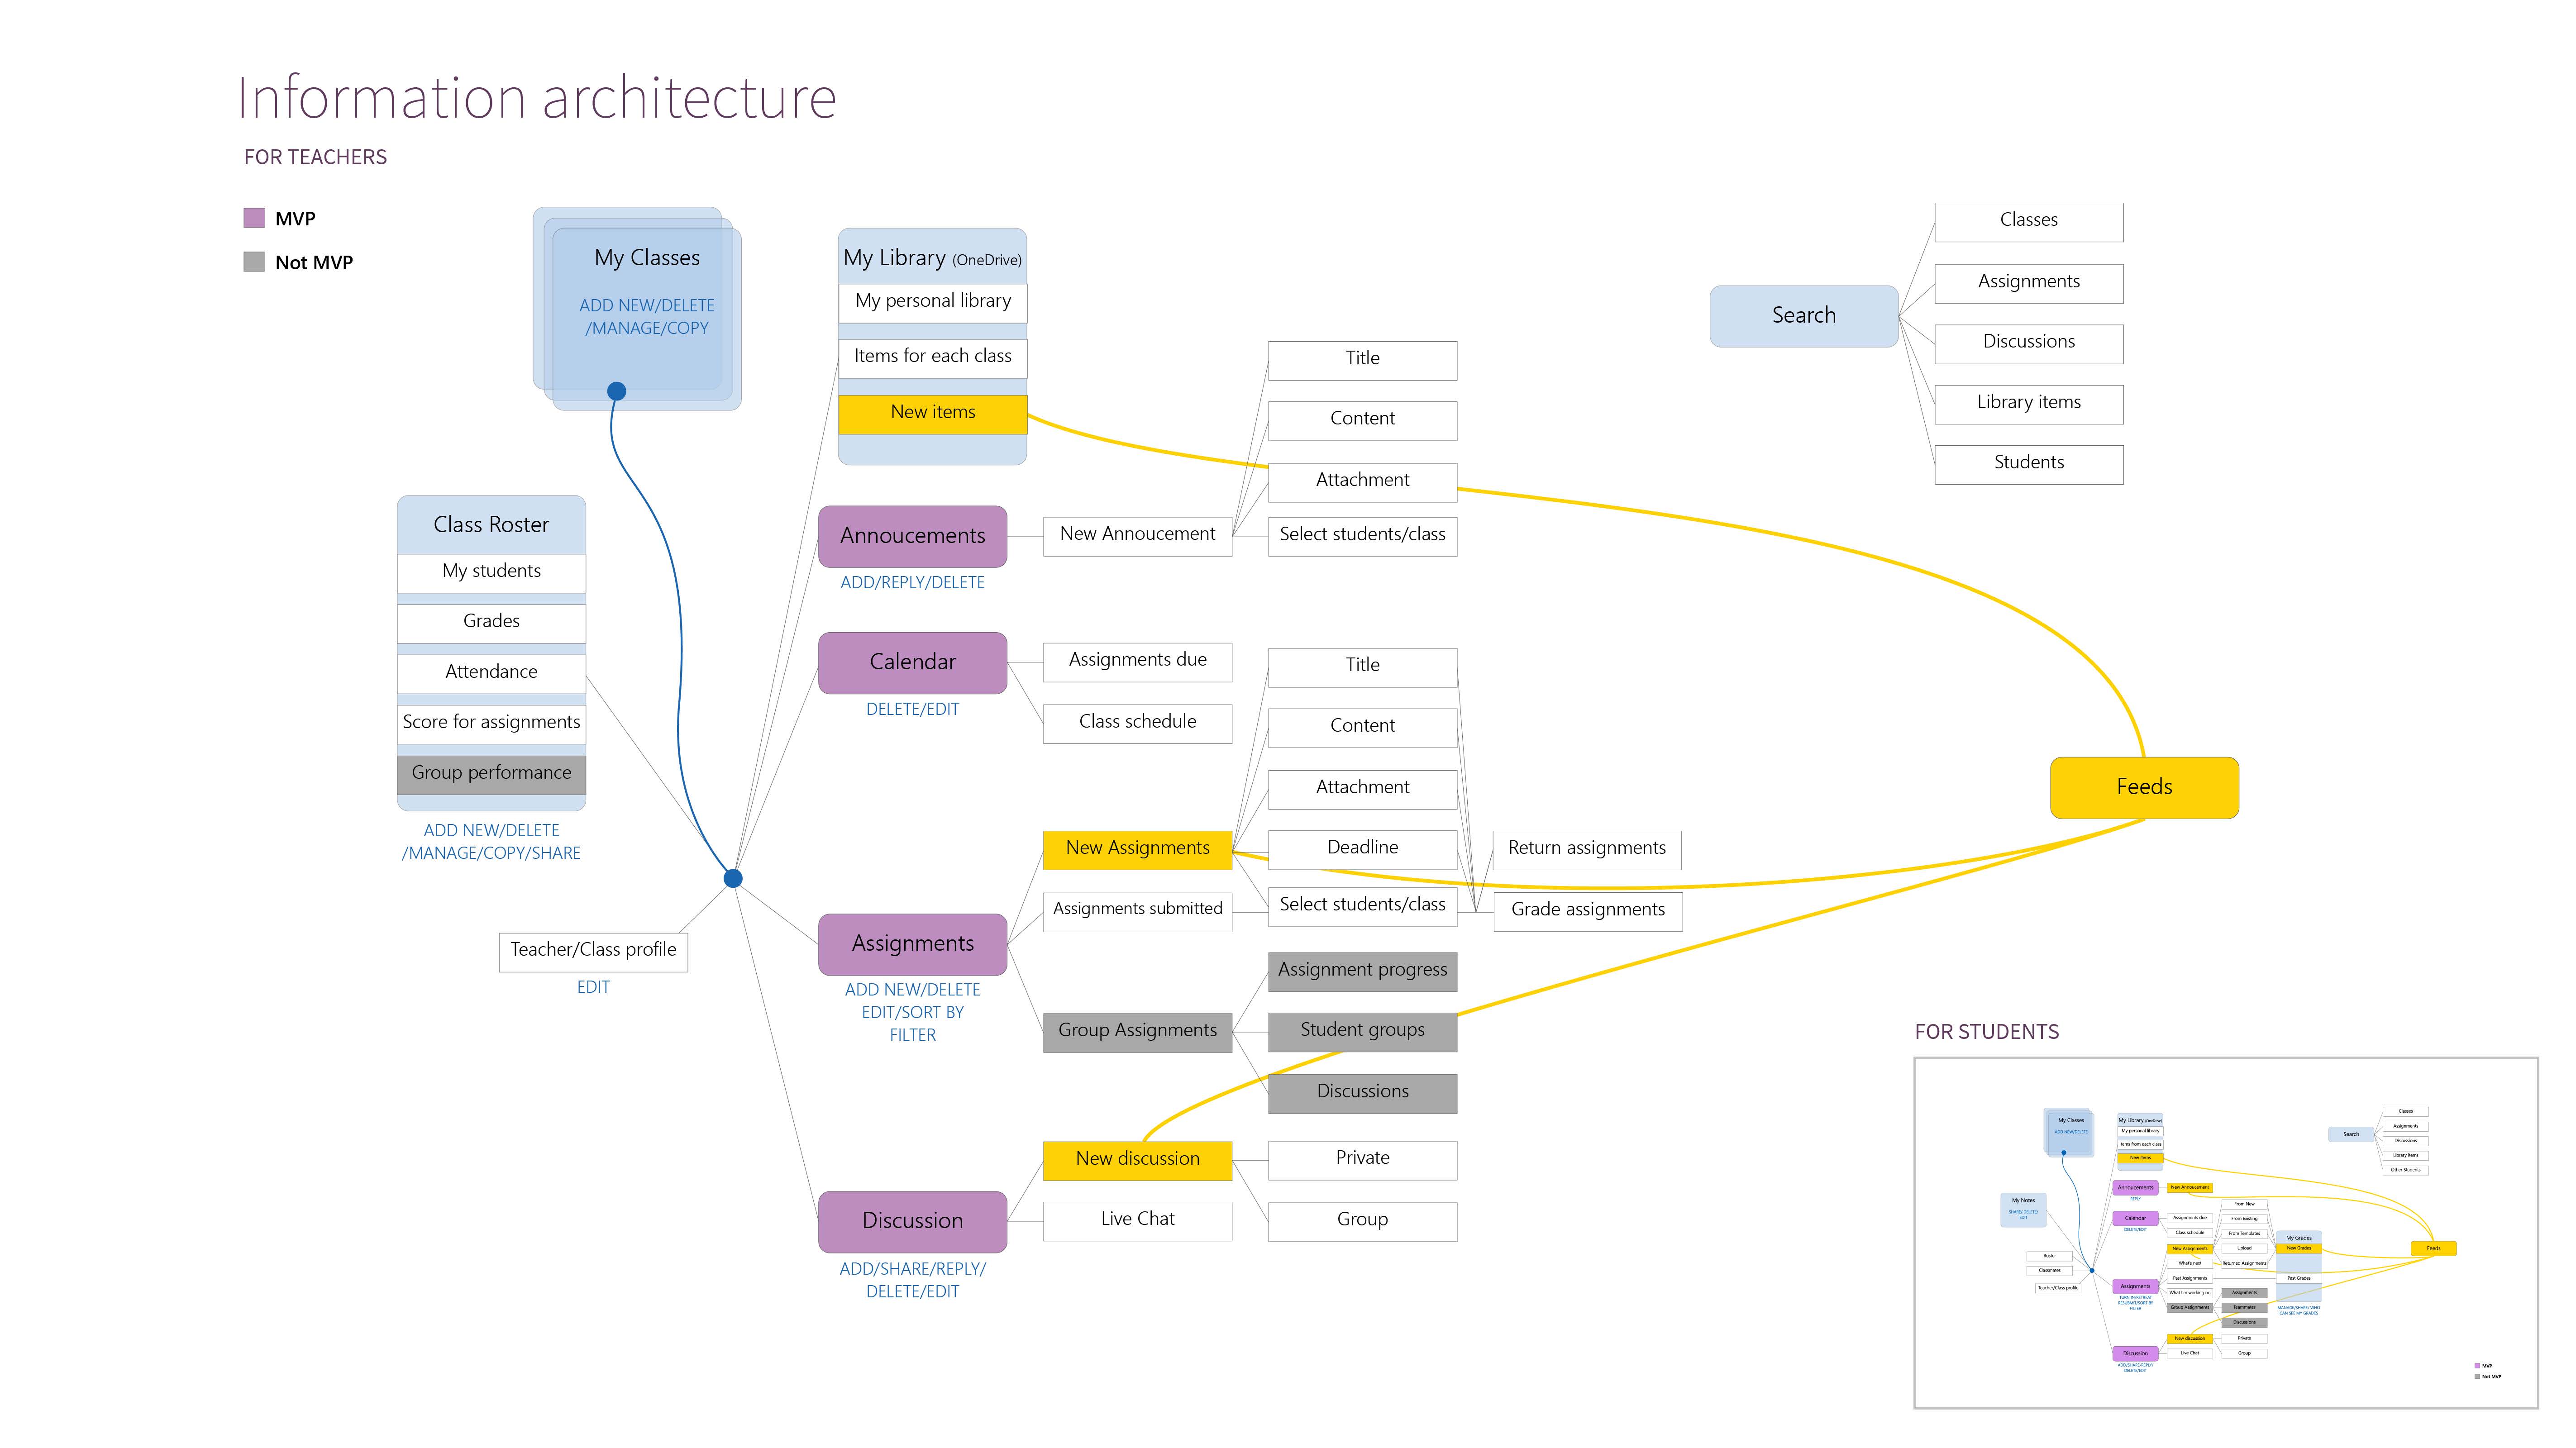Click ADD/SHARE/REPLY/ DELETE/EDIT under Discussion
The width and height of the screenshot is (2576, 1448).
pyautogui.click(x=913, y=1280)
